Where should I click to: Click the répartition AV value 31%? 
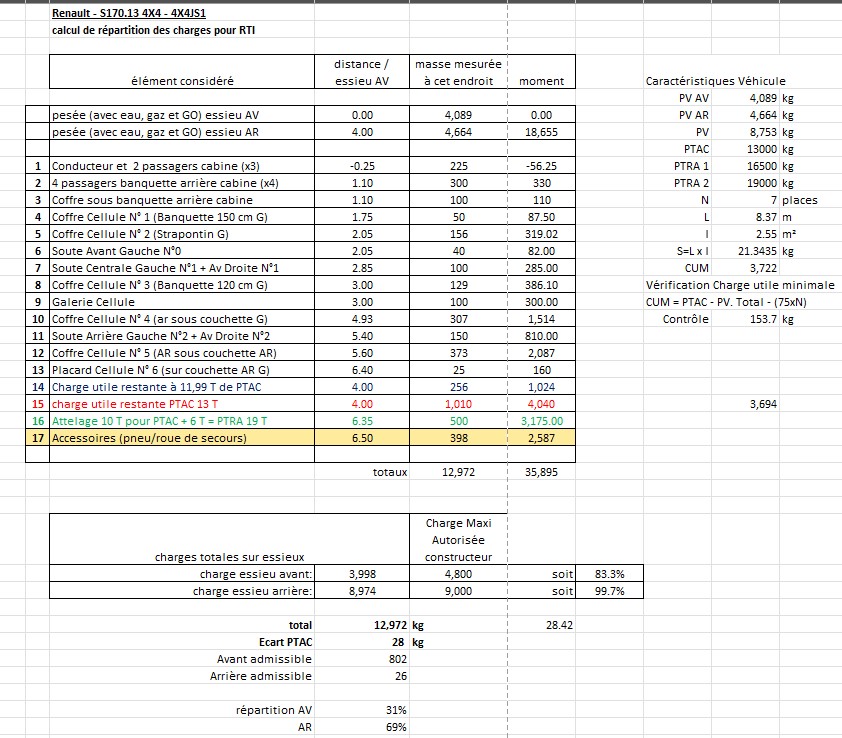coord(397,710)
